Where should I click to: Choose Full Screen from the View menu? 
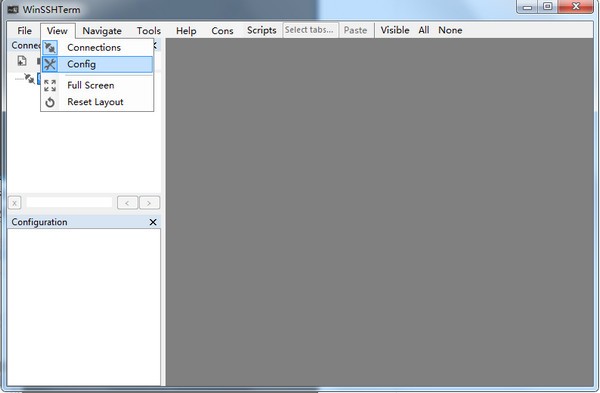[97, 85]
